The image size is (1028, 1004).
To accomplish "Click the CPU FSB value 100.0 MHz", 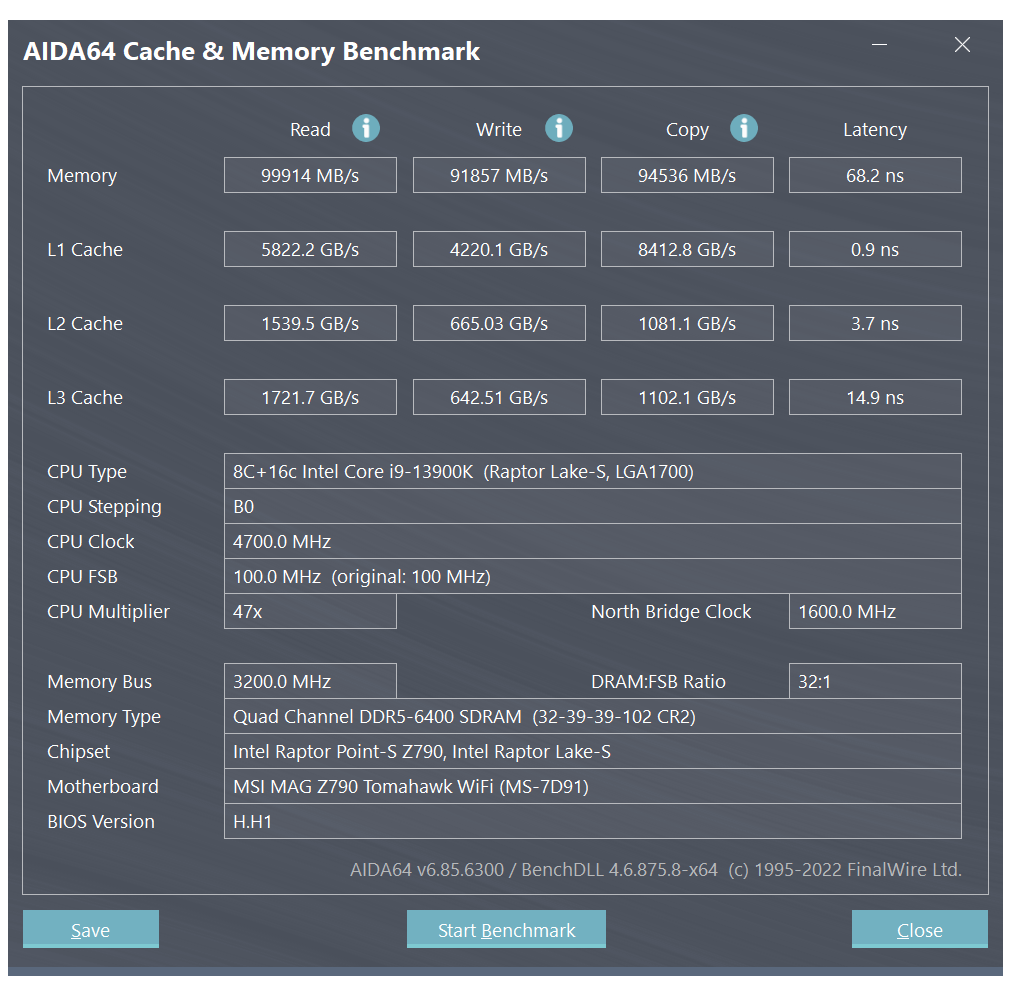I will pos(593,576).
